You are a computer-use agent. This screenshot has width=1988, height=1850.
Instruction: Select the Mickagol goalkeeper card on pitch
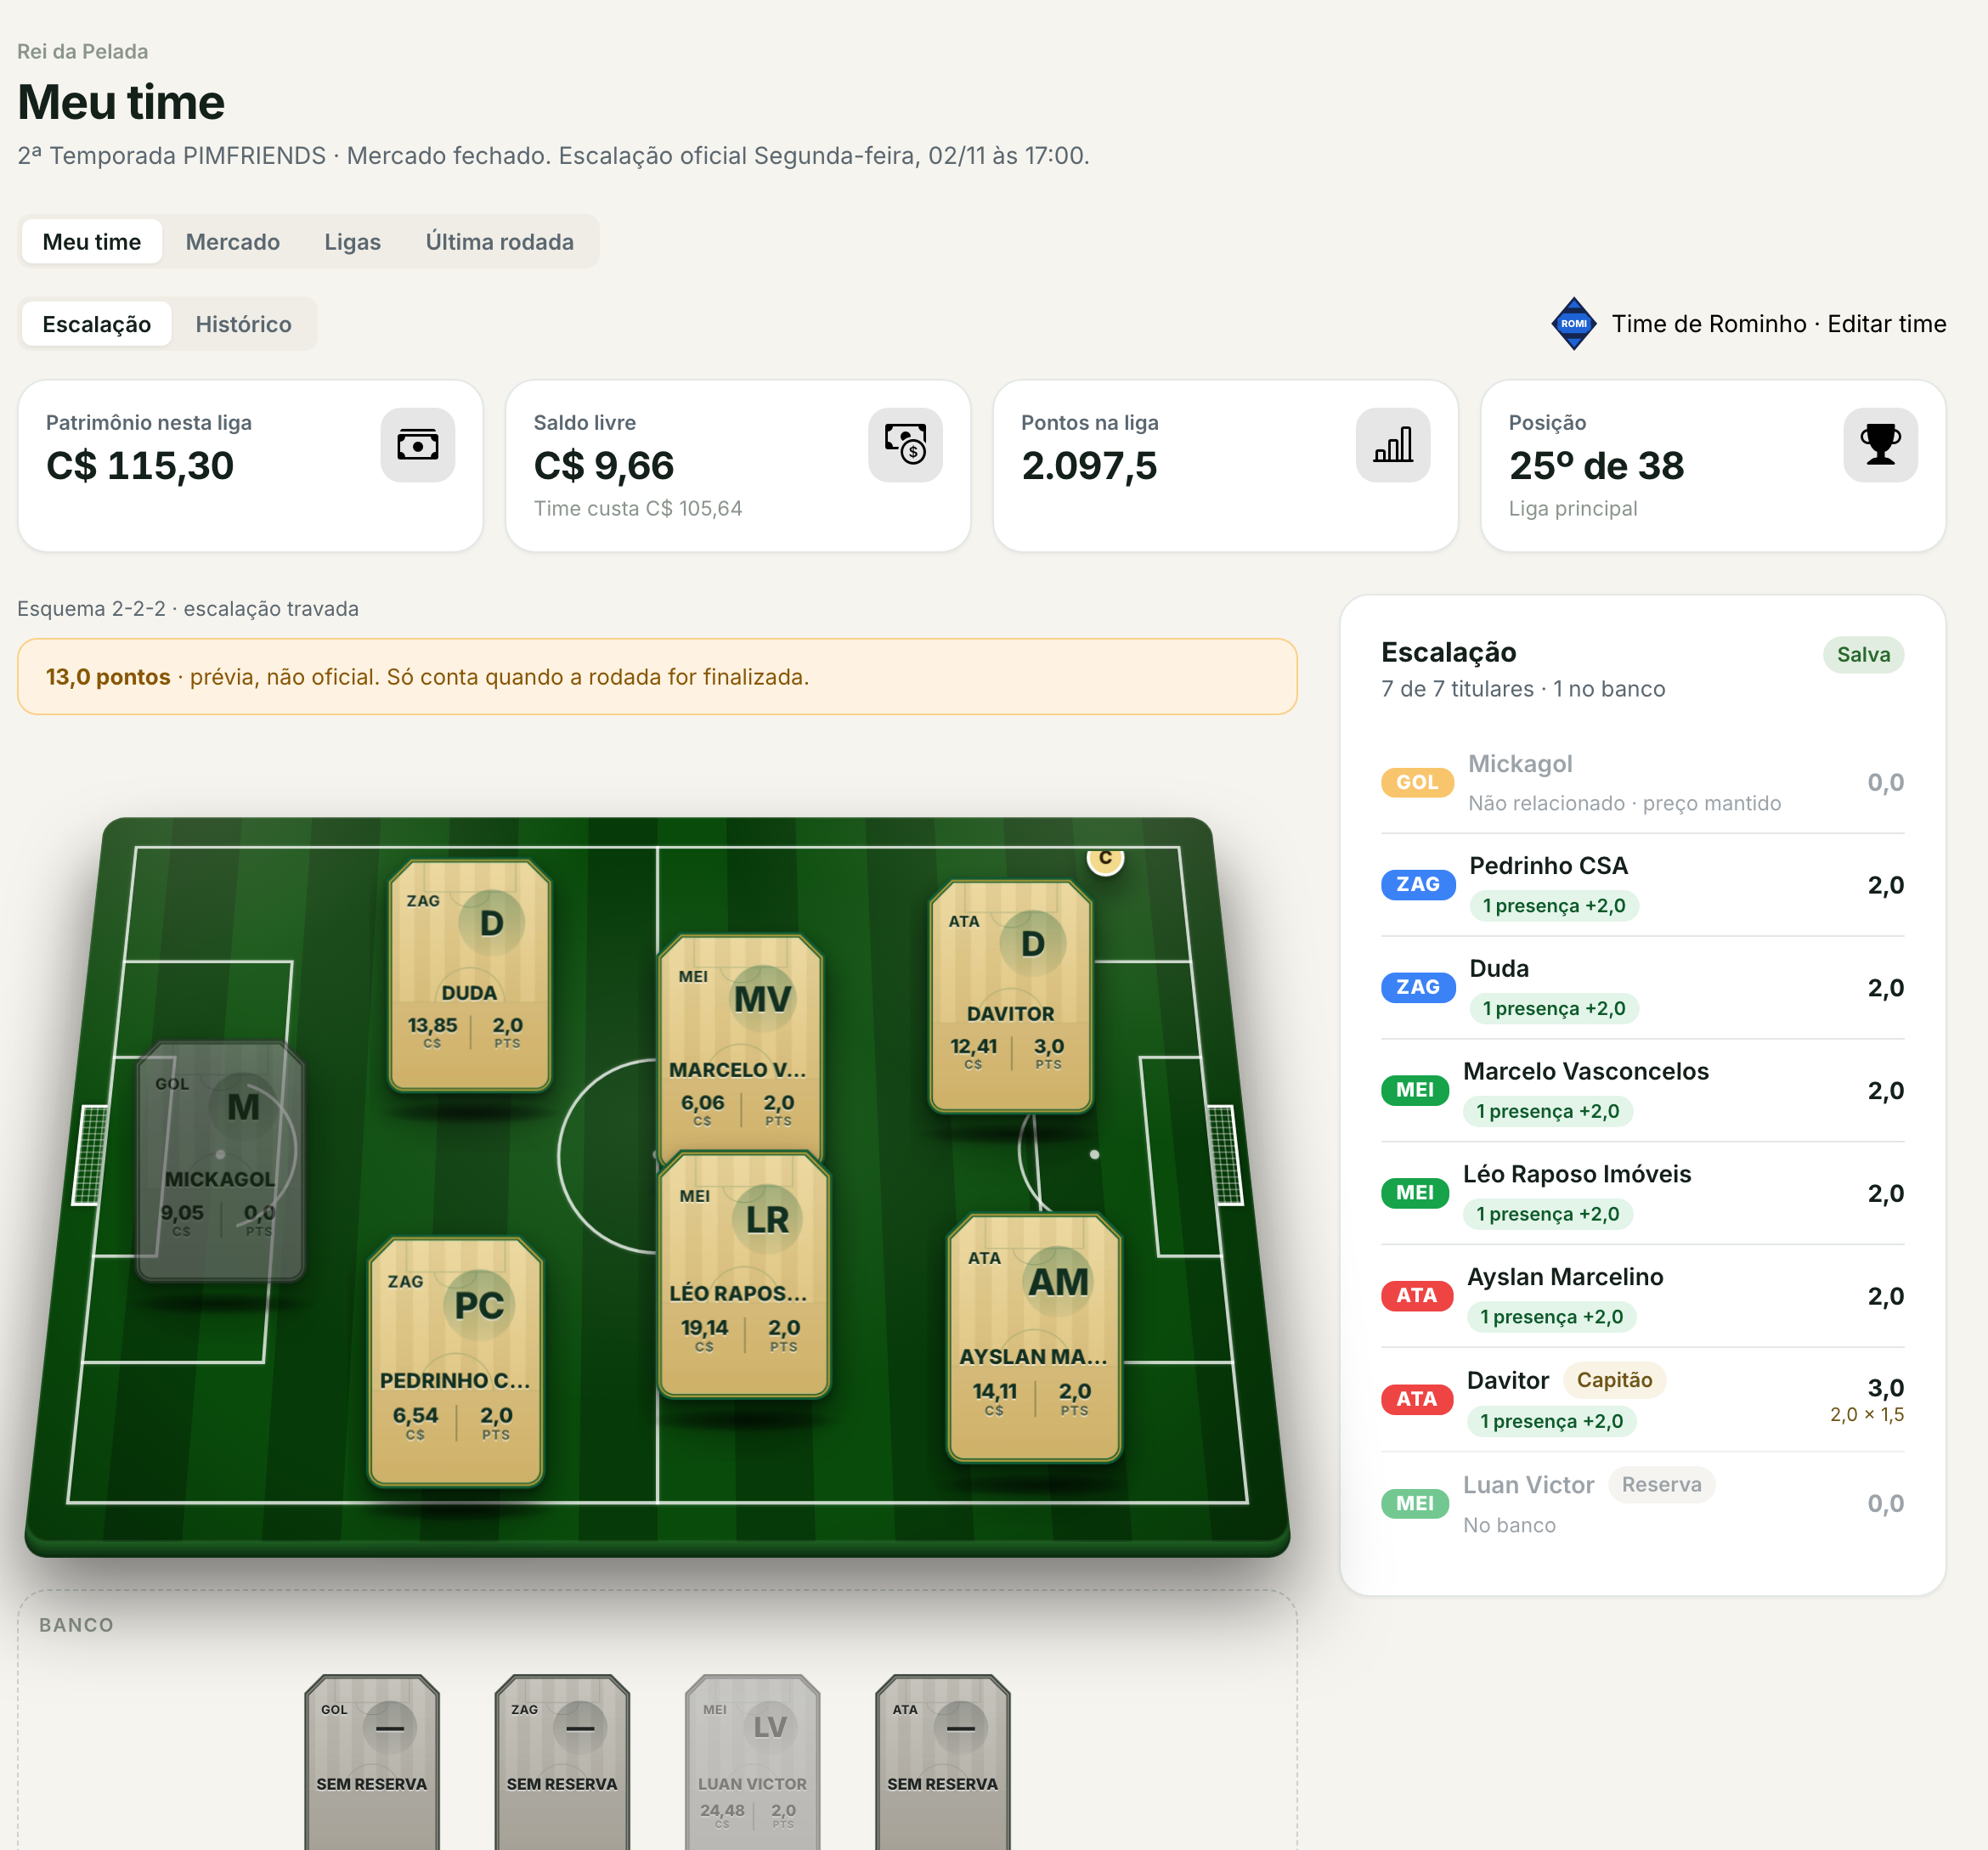click(221, 1161)
